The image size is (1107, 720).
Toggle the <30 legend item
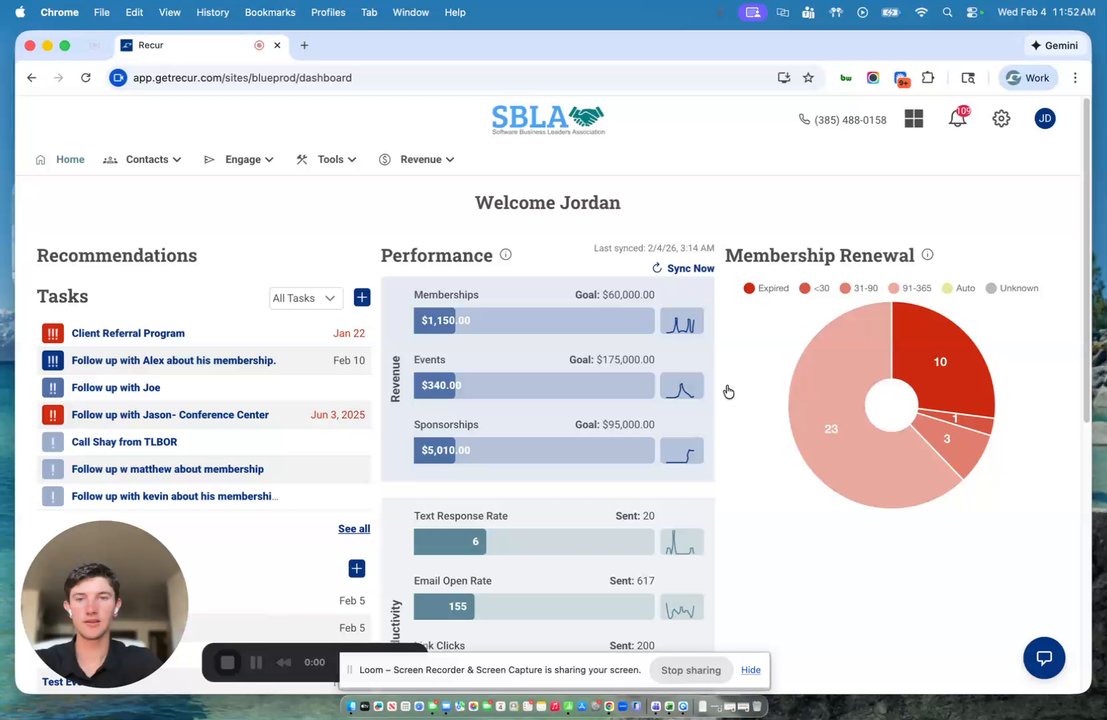814,288
